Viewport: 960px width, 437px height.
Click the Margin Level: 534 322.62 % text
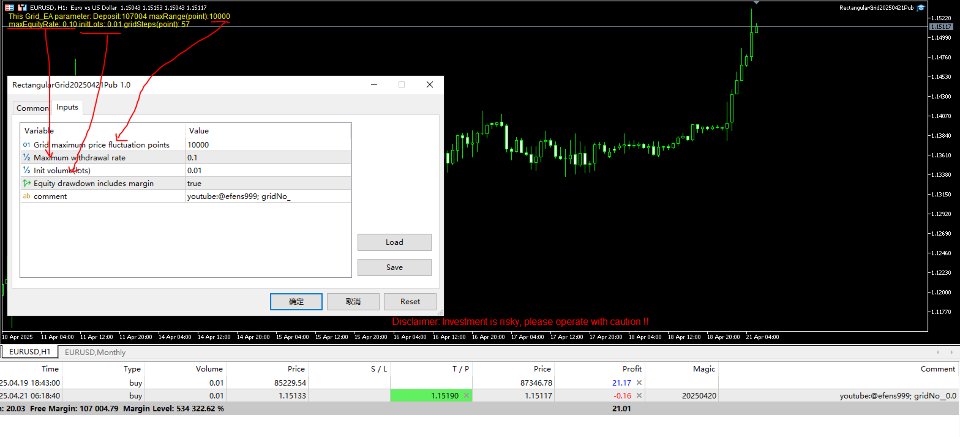[x=173, y=408]
